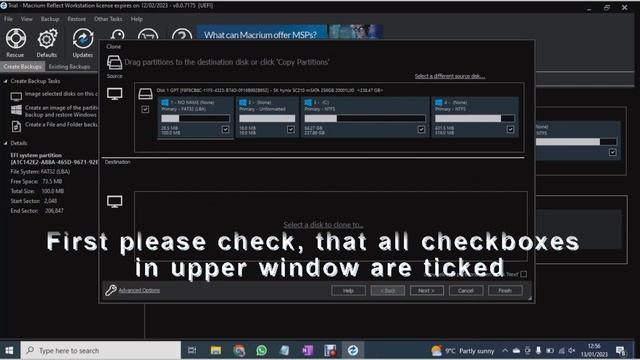Image resolution: width=640 pixels, height=360 pixels.
Task: Click Windows icon on partition 1 NO NAME
Action: click(165, 102)
